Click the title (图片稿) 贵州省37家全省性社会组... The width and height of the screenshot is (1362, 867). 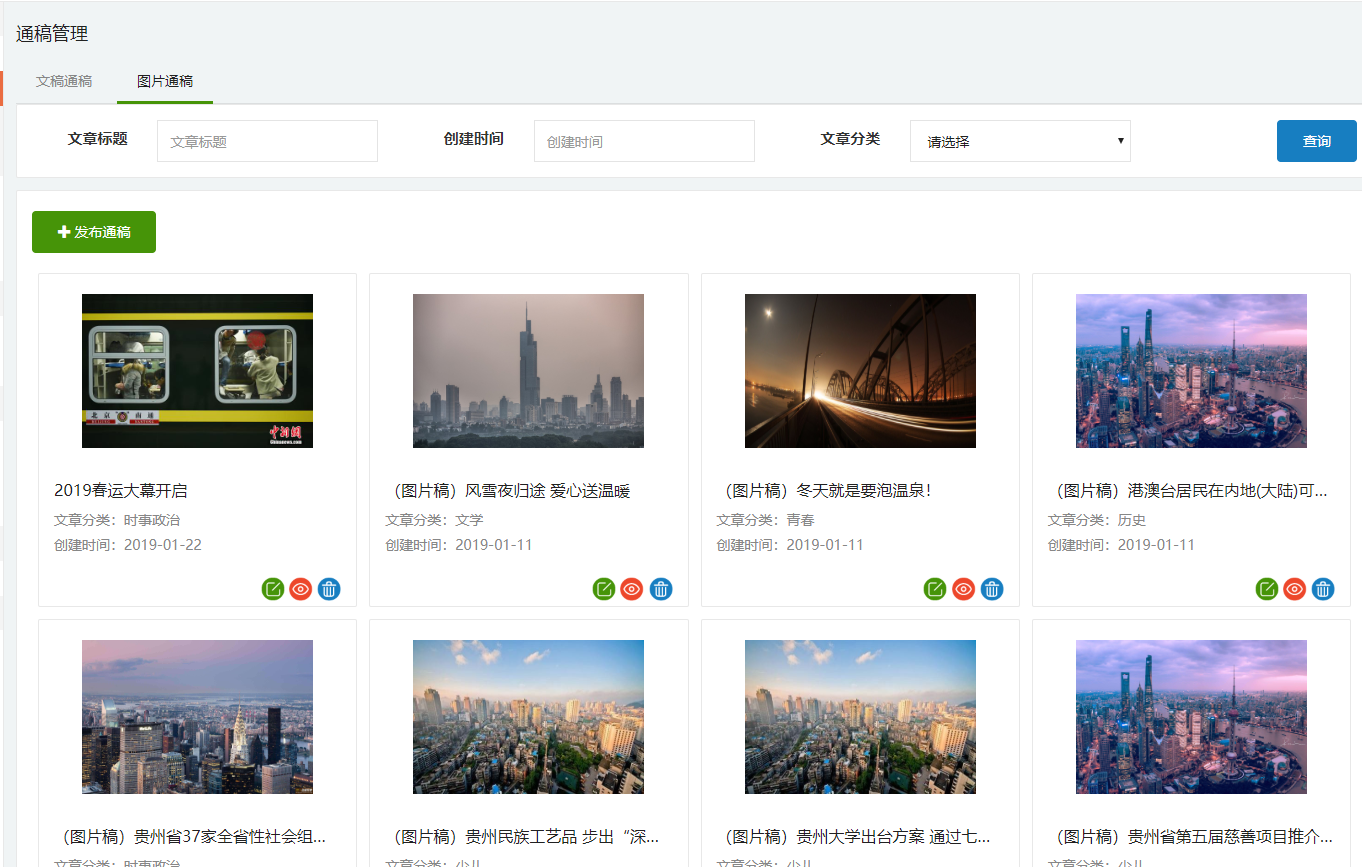point(190,837)
